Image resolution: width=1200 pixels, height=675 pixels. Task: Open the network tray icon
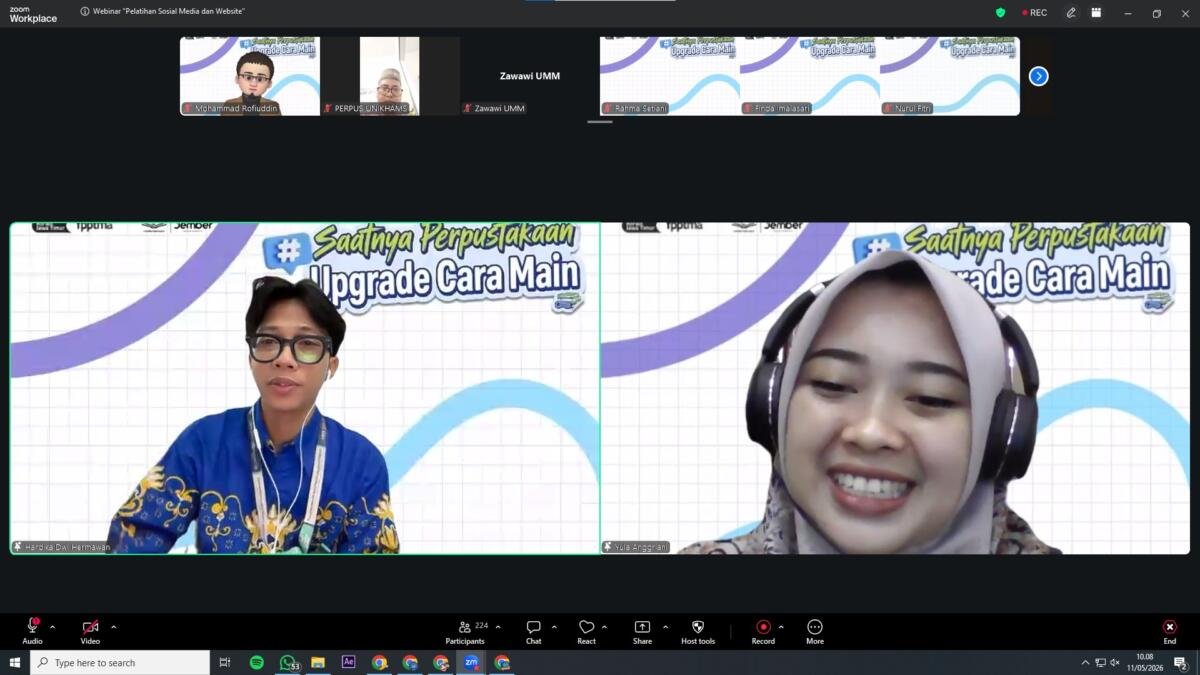coord(1100,662)
